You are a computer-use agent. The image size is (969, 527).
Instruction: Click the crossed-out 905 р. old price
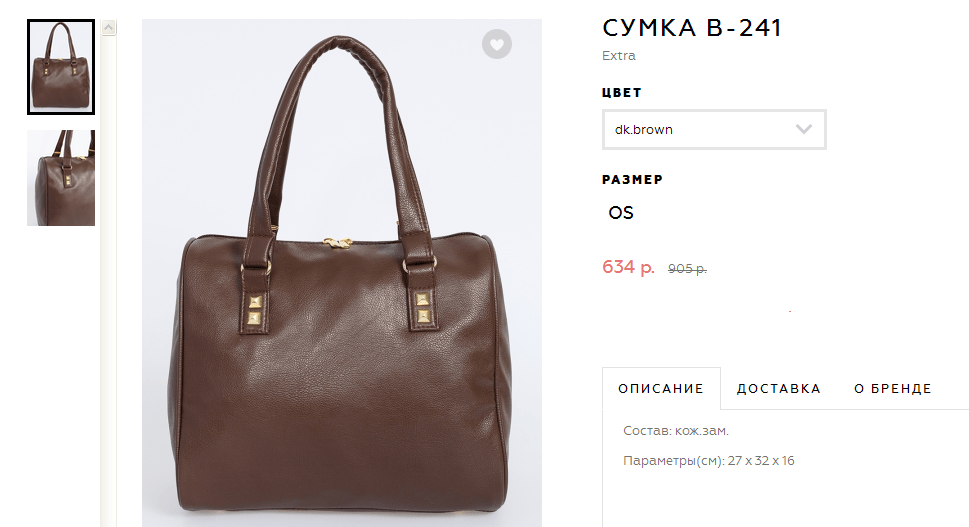click(687, 269)
